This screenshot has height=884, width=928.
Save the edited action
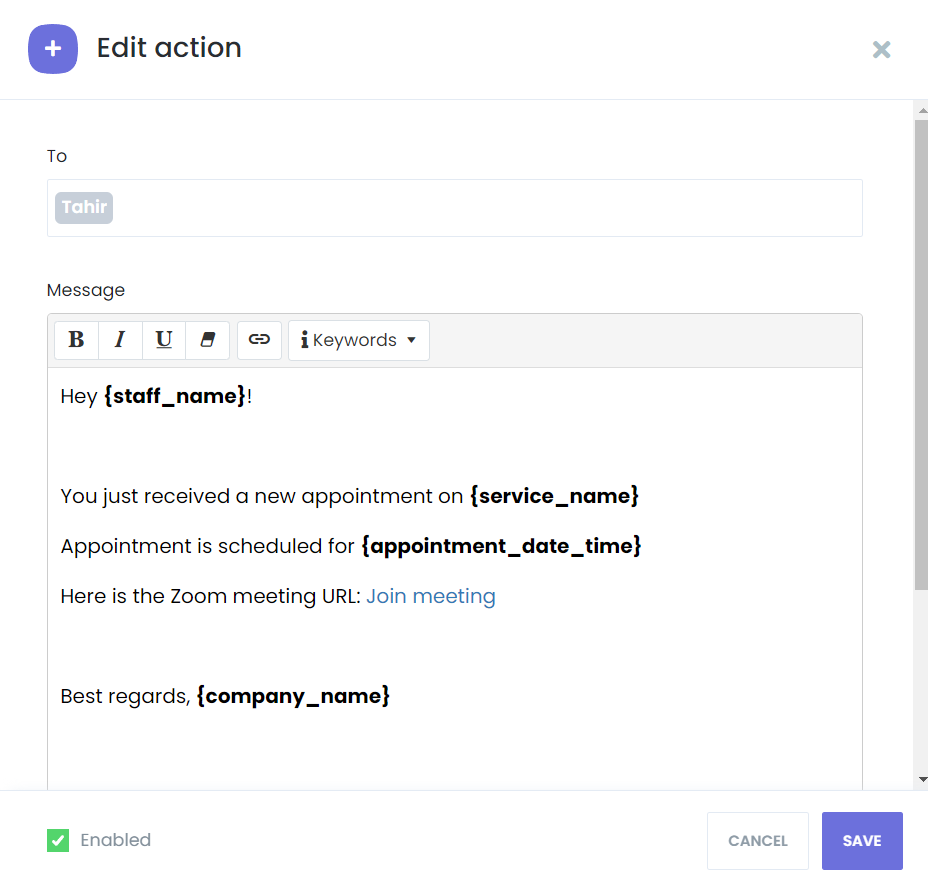[x=862, y=840]
